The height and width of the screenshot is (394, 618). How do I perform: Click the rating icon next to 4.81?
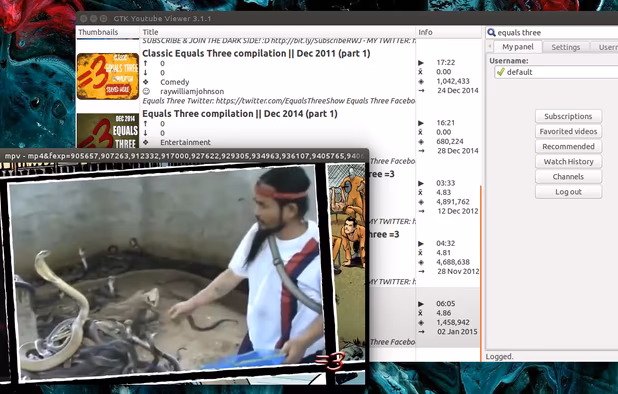(x=421, y=253)
